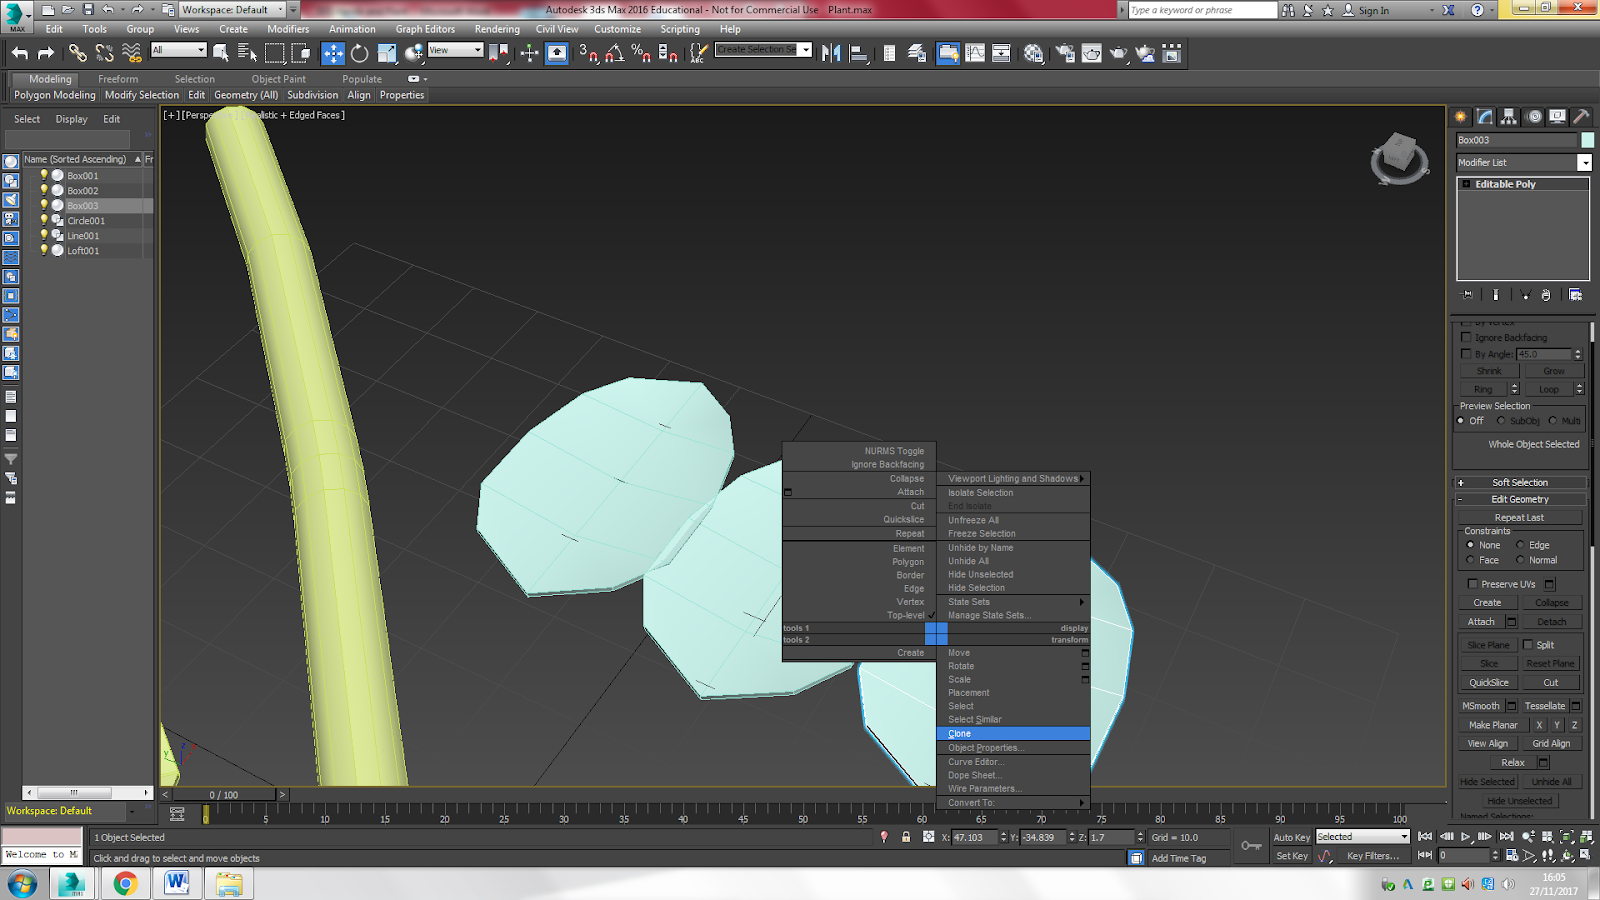Open the Motion command panel tab
The image size is (1600, 900).
tap(1534, 117)
